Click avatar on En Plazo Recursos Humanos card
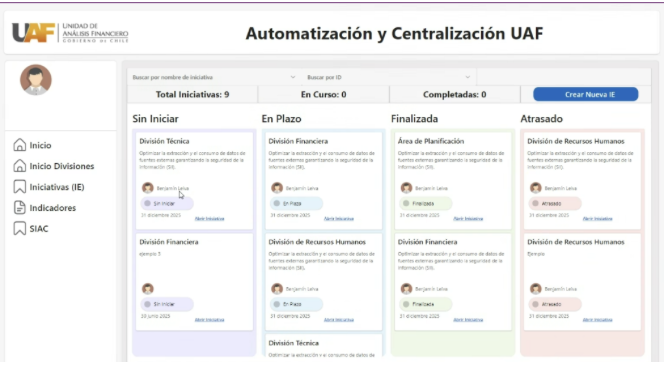This screenshot has width=666, height=368. tap(277, 289)
